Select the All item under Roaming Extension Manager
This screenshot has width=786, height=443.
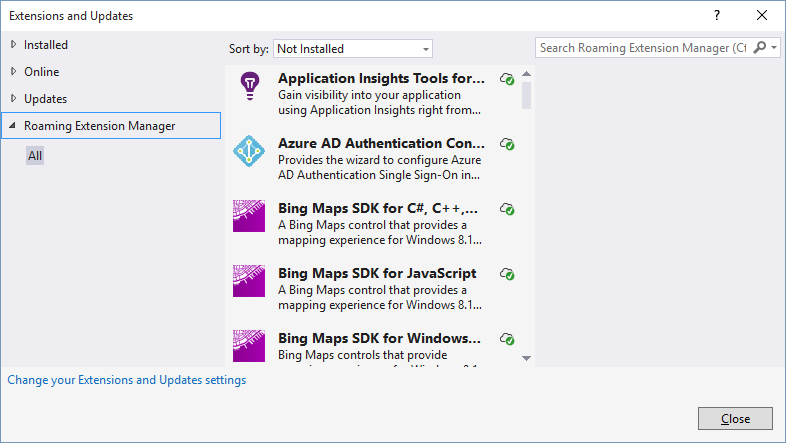(35, 156)
